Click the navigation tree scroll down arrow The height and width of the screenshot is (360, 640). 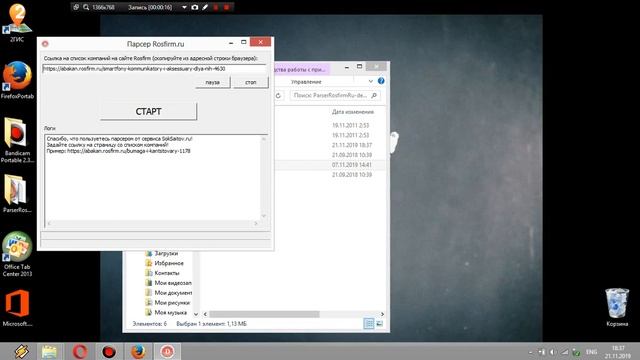point(196,314)
